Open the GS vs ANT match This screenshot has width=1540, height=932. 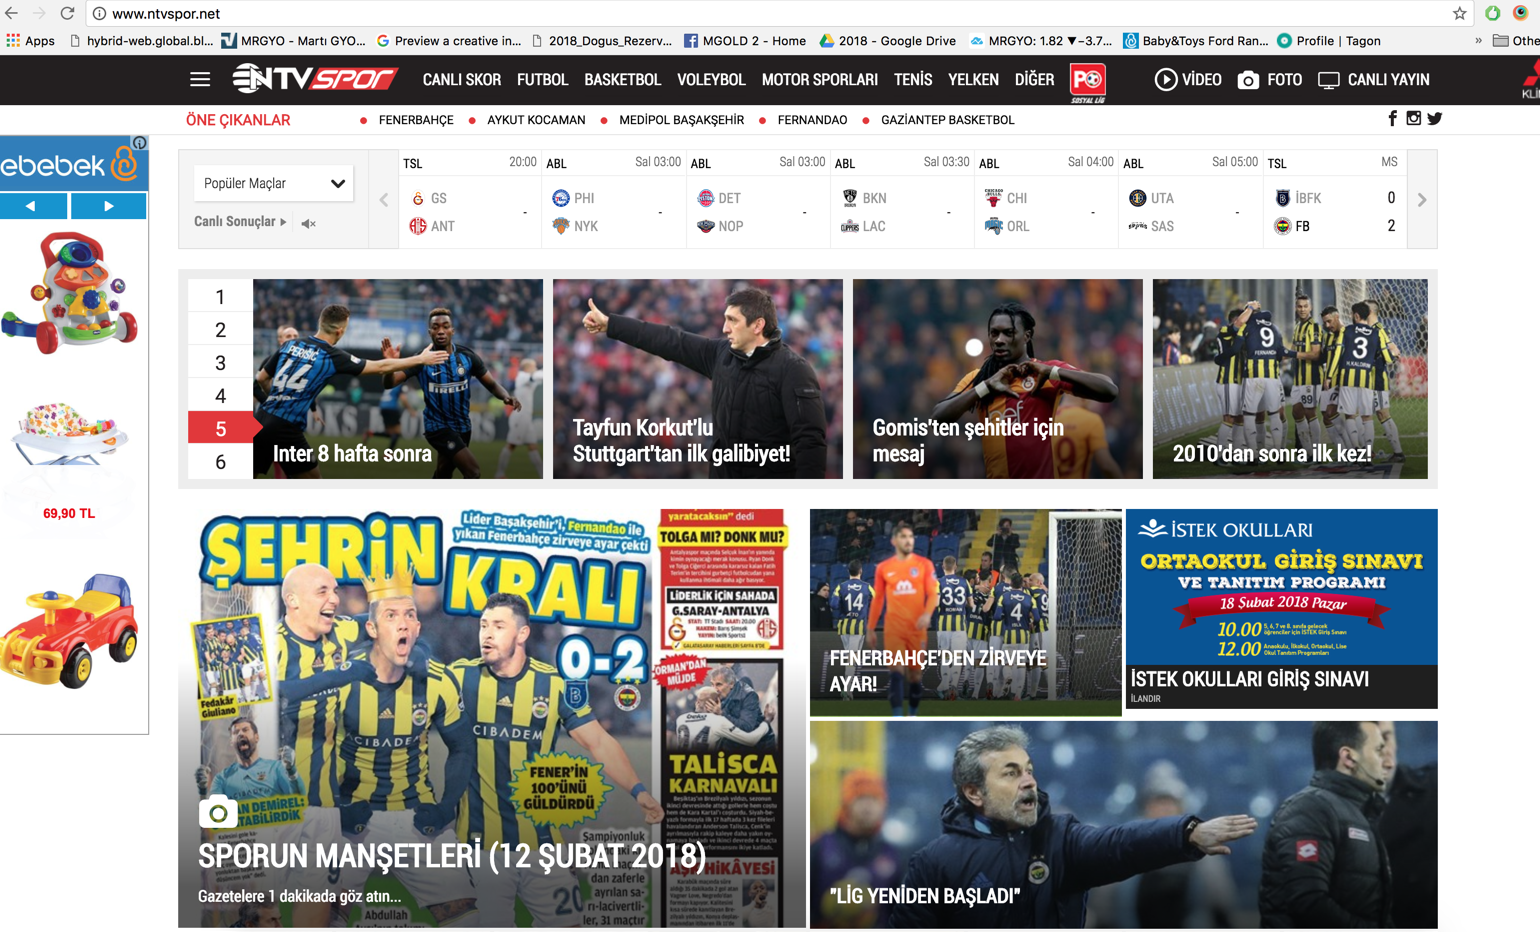point(470,199)
